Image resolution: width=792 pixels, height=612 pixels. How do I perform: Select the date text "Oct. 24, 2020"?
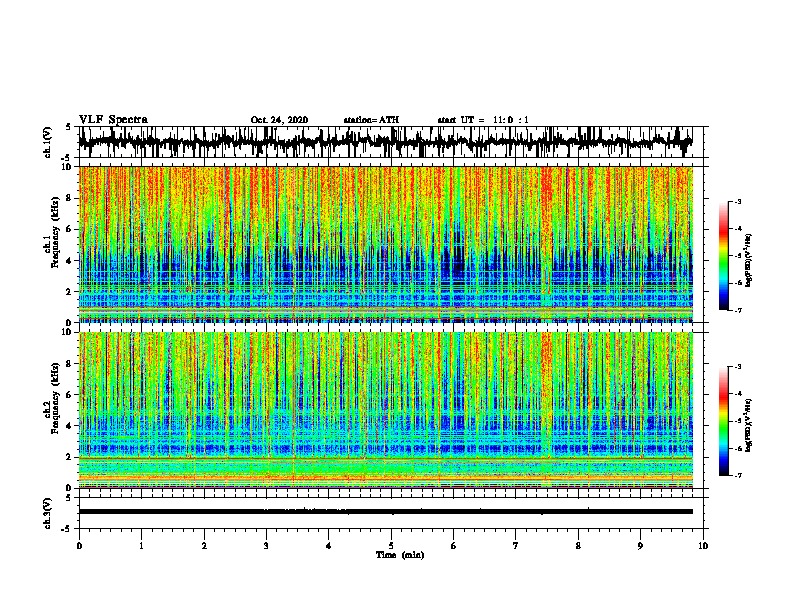point(279,120)
